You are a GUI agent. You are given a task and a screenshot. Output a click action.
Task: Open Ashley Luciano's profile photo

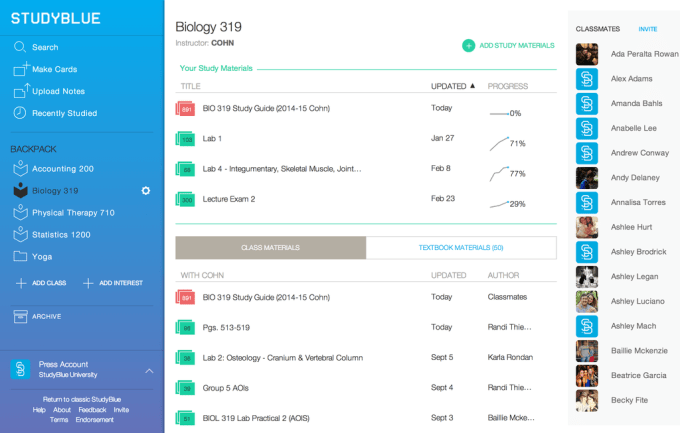pos(587,302)
